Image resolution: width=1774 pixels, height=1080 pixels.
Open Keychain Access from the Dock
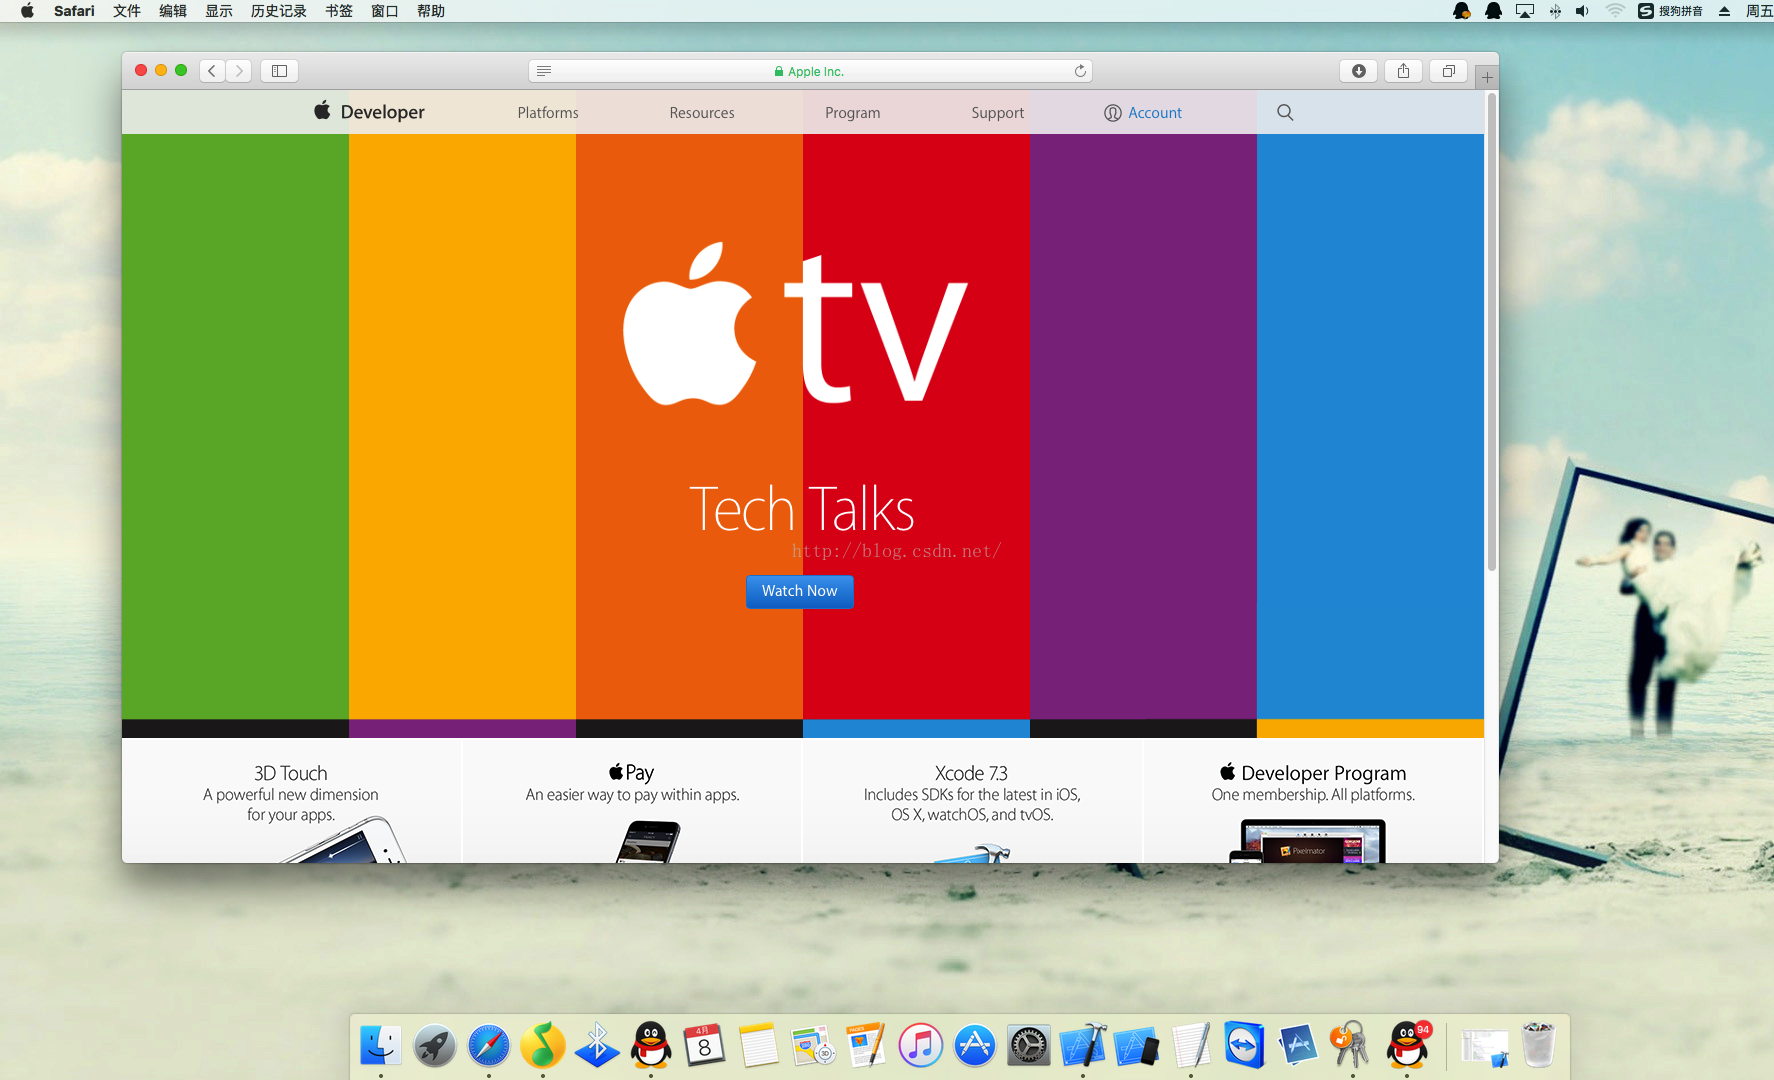(1353, 1046)
